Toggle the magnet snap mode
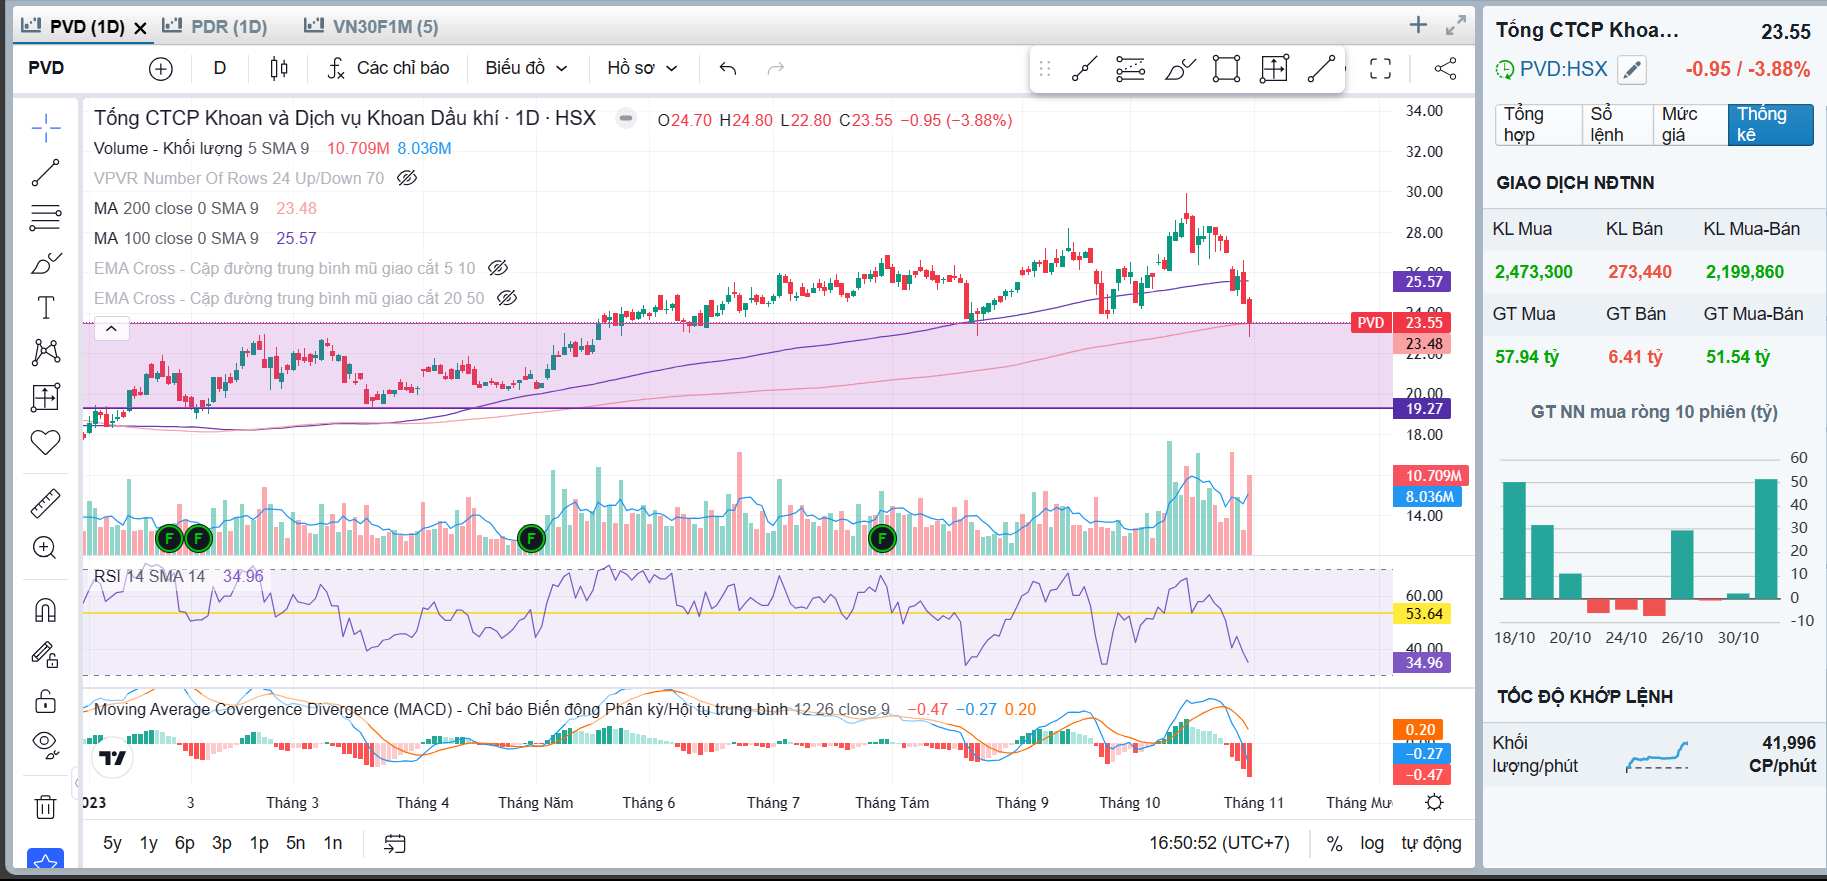Viewport: 1827px width, 881px height. pyautogui.click(x=46, y=610)
